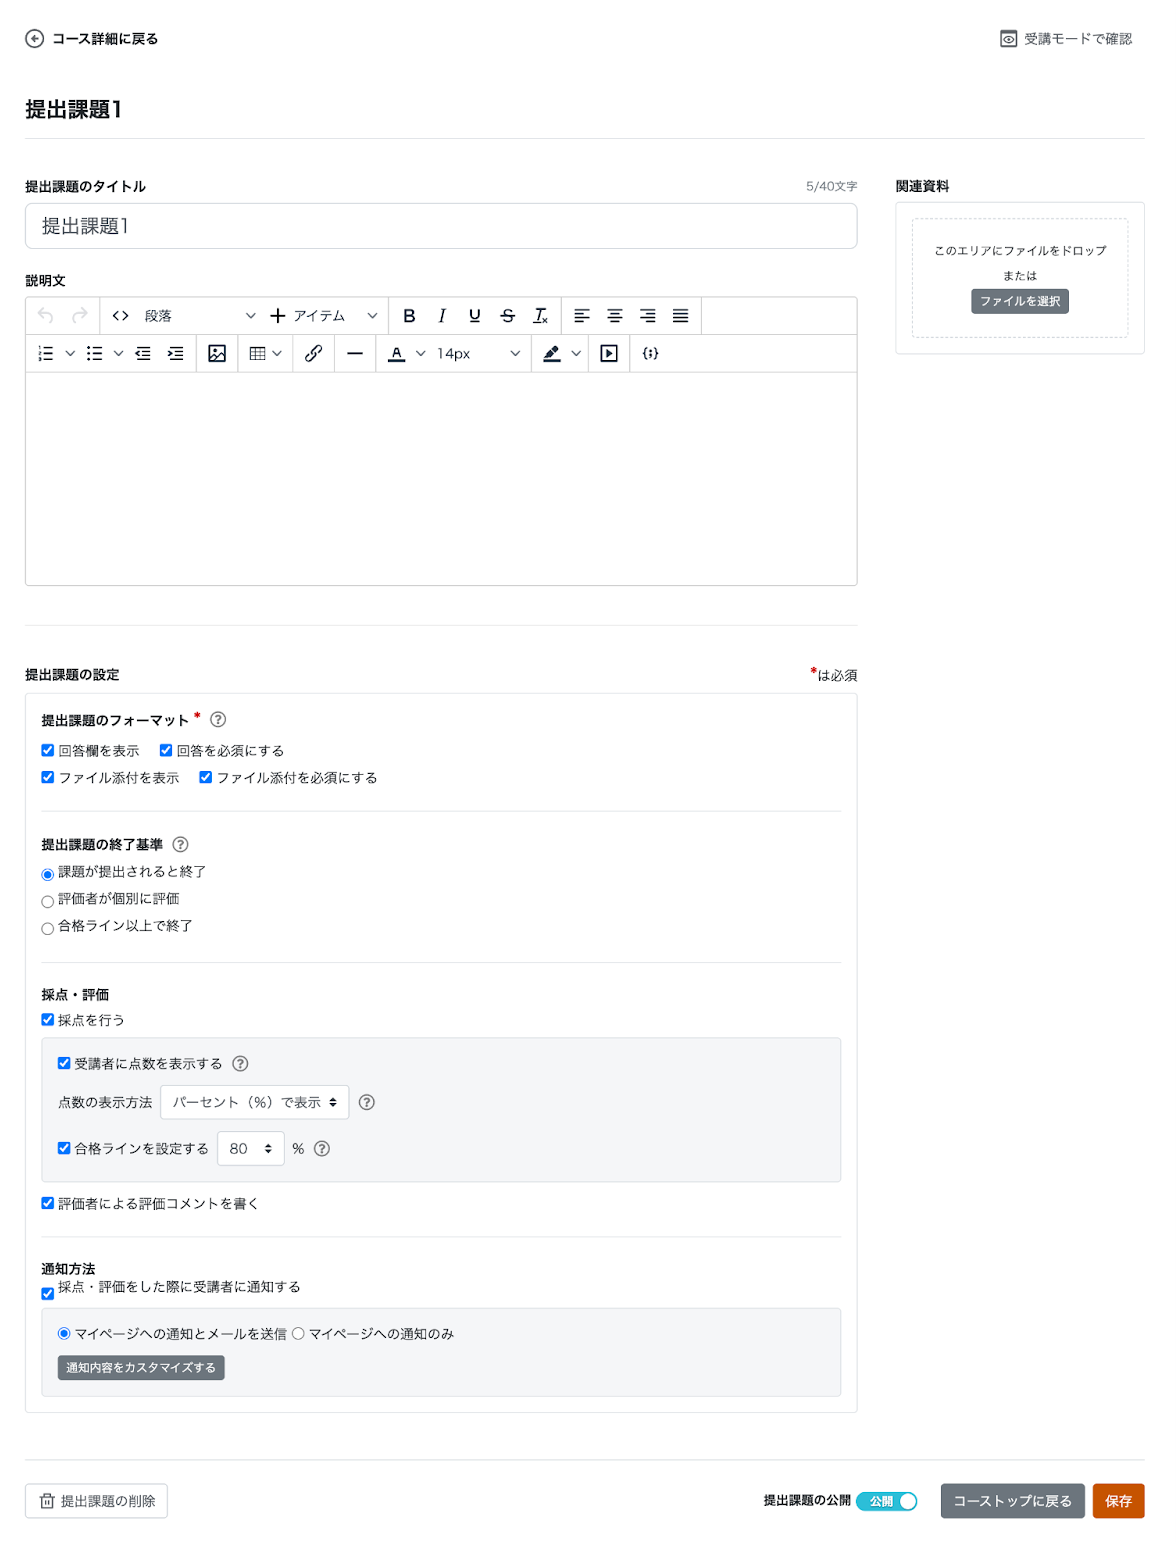Toggle 採点を行う checkbox
Viewport: 1176px width, 1542px height.
48,1020
